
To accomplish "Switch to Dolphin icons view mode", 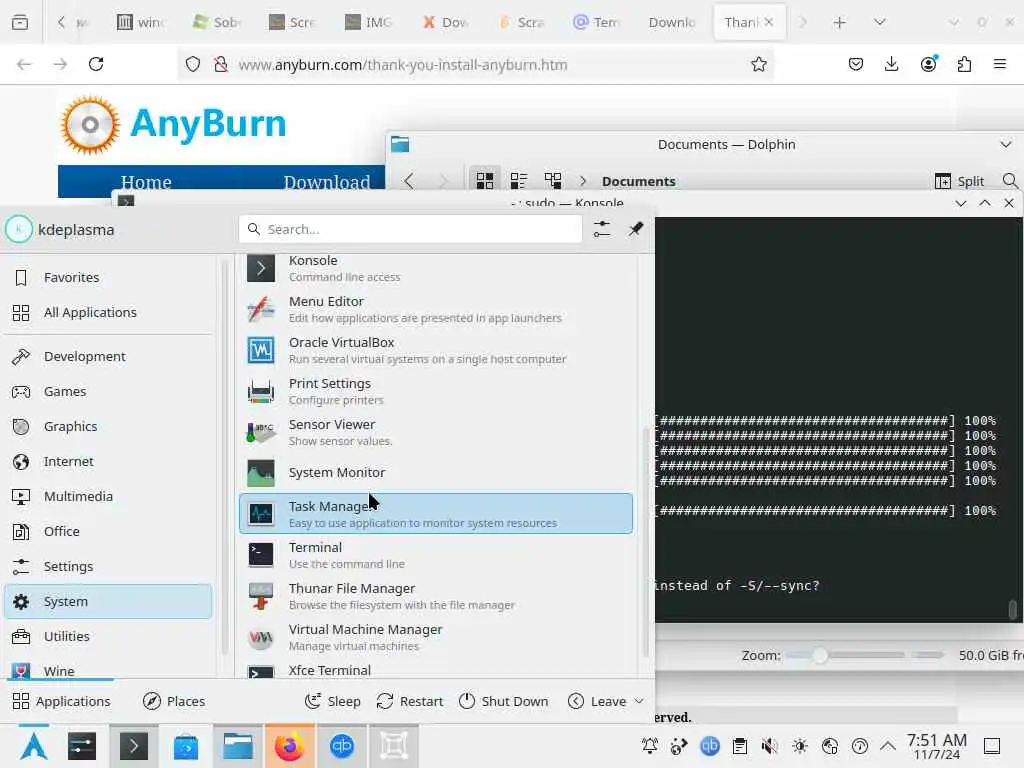I will pos(485,181).
